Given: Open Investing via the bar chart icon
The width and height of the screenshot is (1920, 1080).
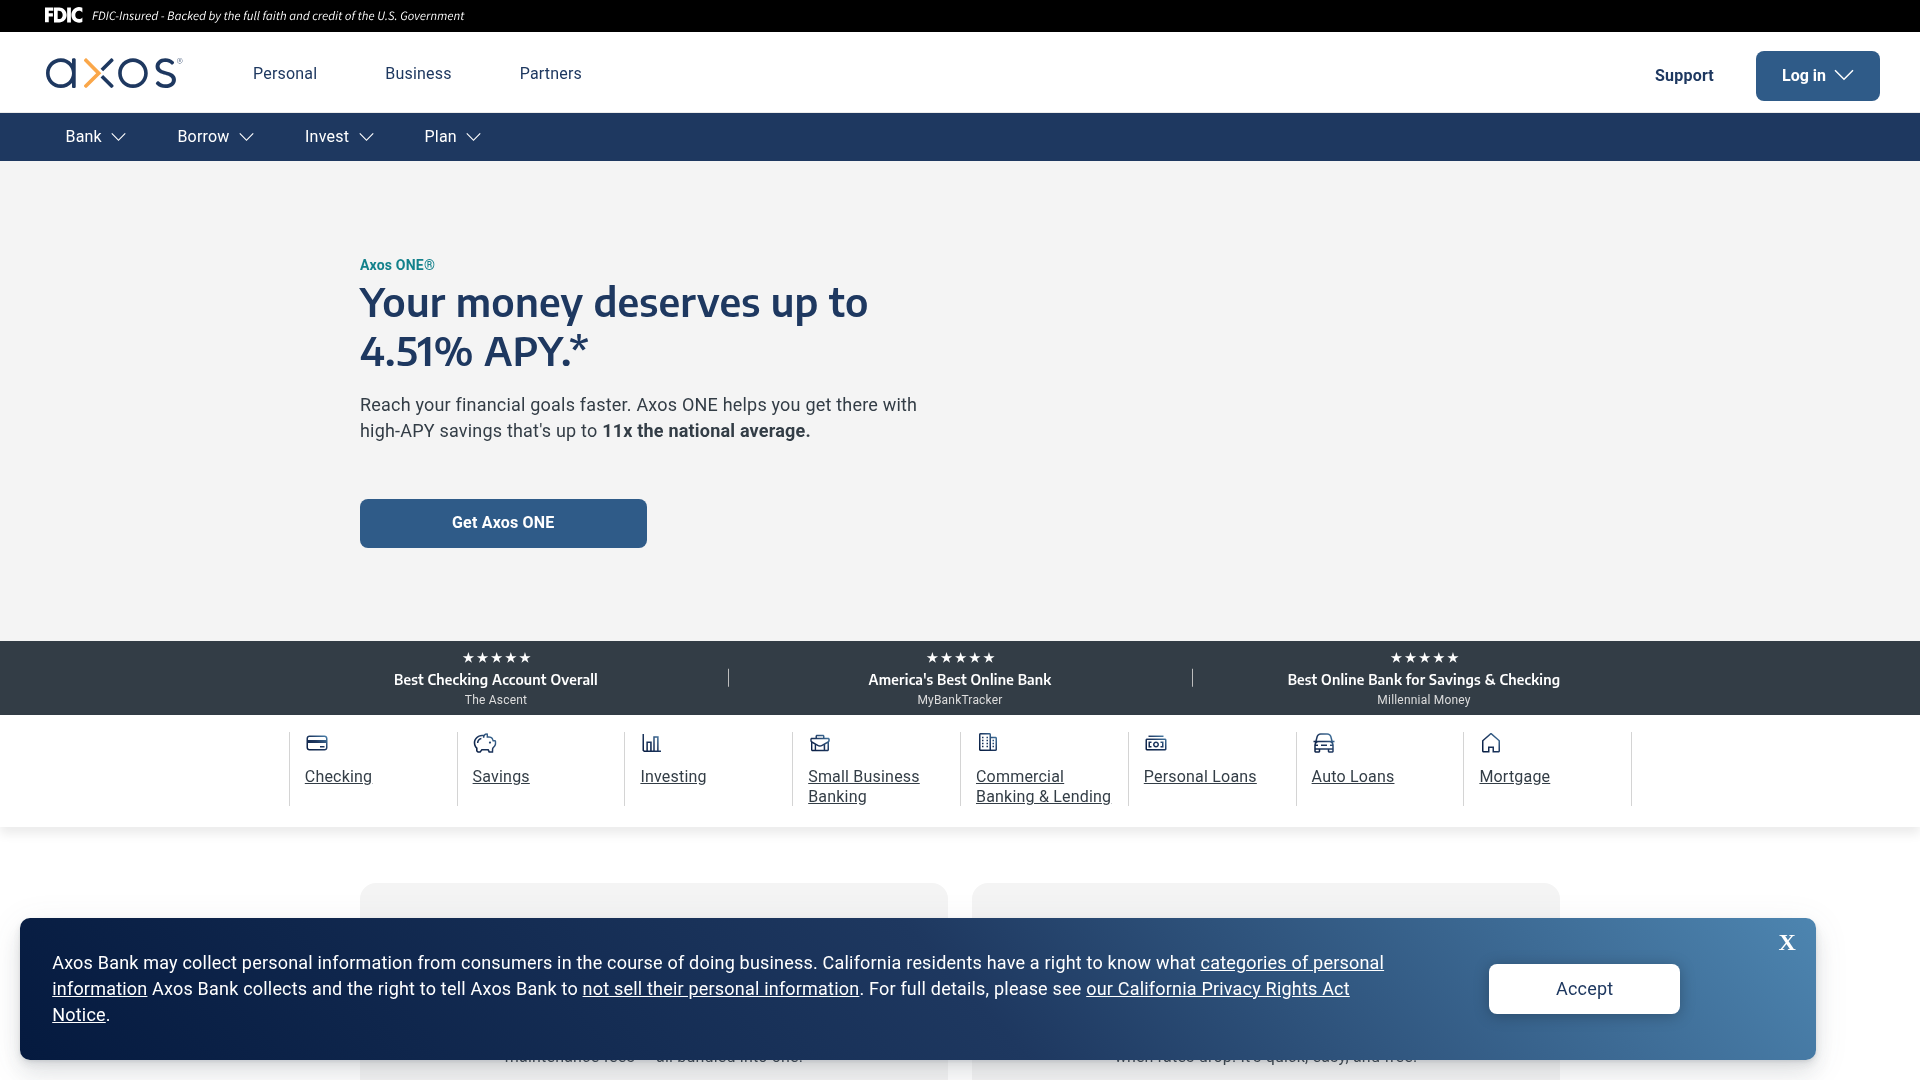Looking at the screenshot, I should 651,744.
